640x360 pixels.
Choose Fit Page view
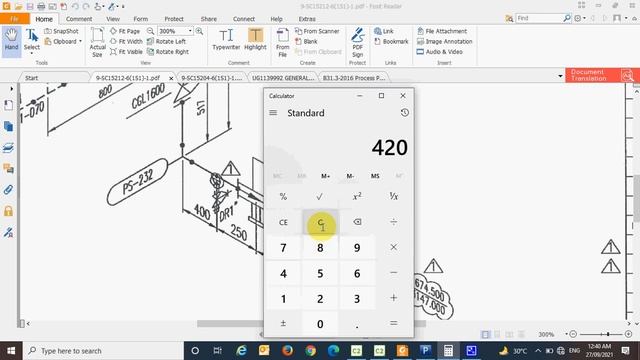click(x=125, y=31)
